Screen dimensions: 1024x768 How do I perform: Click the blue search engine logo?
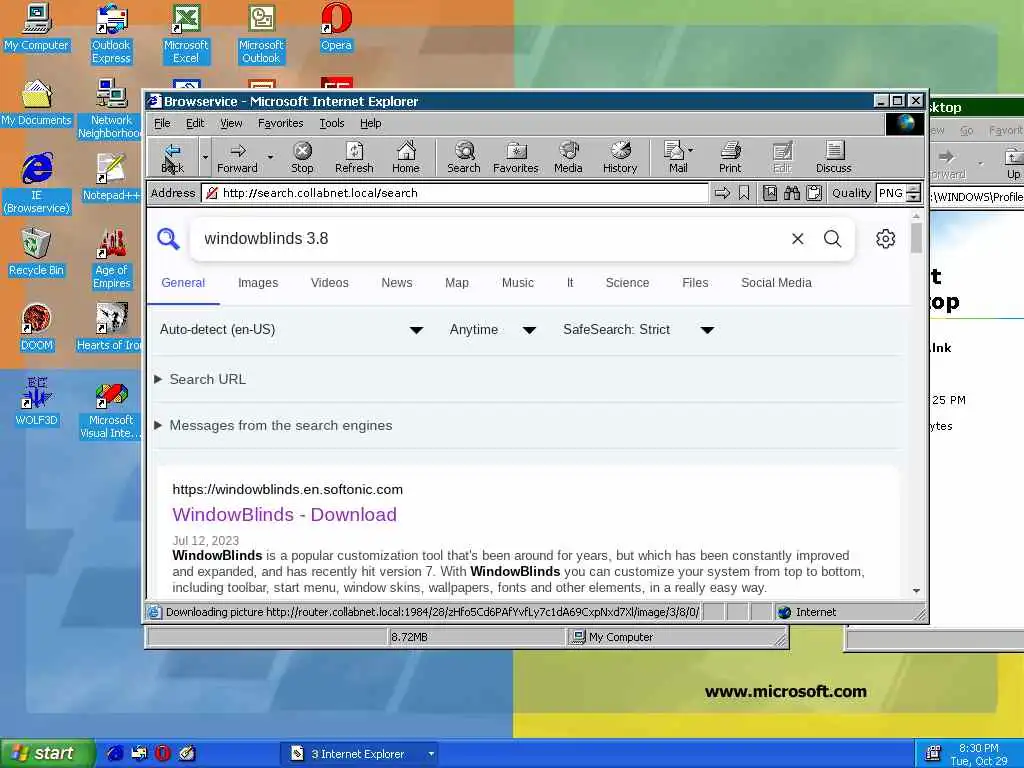(x=168, y=238)
